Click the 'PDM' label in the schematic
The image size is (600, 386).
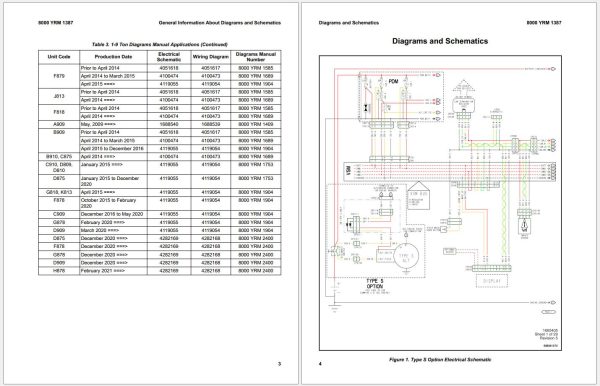click(x=393, y=81)
